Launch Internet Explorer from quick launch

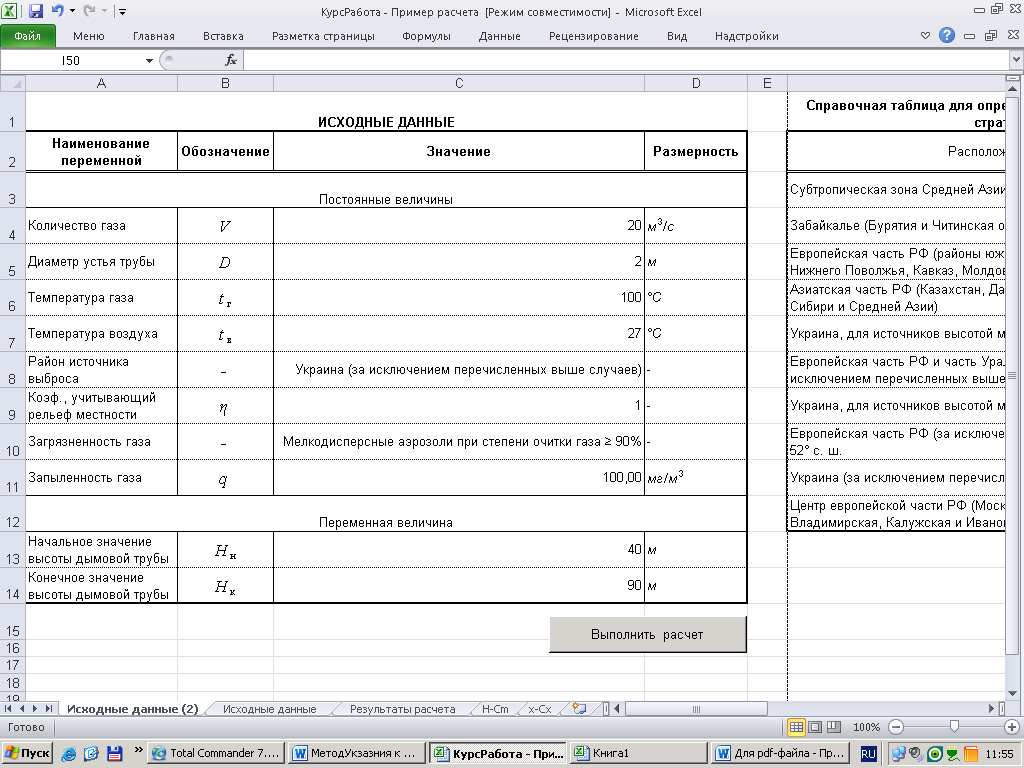pos(69,754)
